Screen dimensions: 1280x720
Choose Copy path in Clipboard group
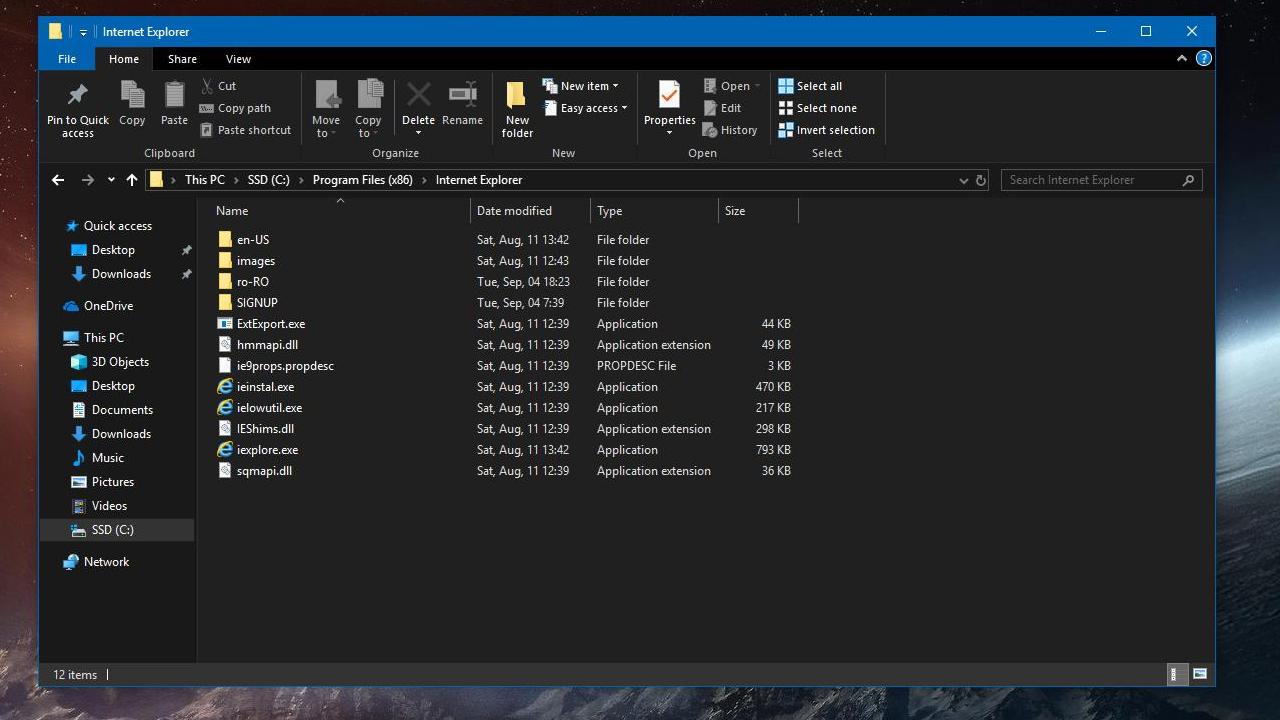point(235,108)
